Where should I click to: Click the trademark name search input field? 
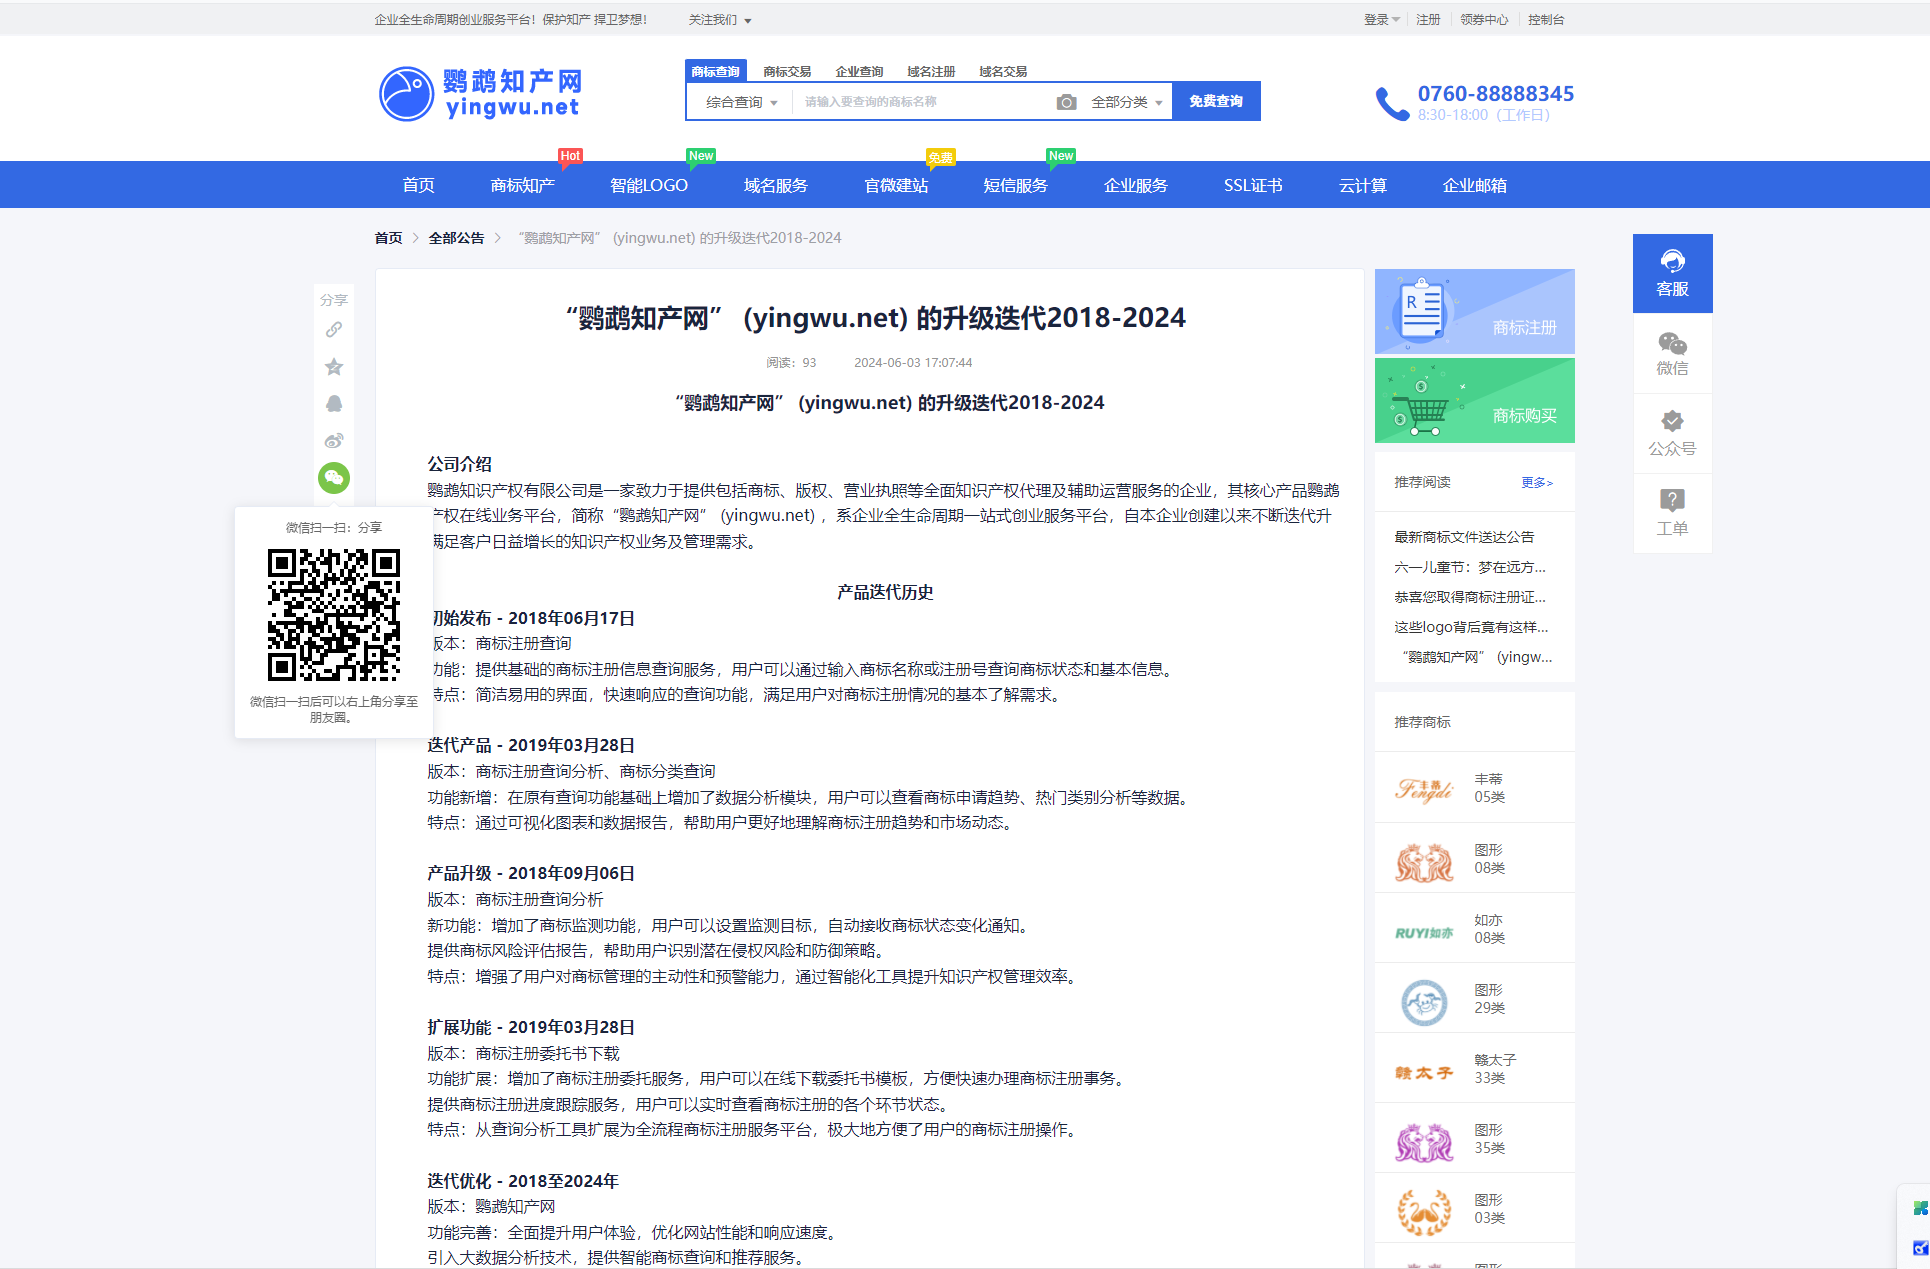click(920, 102)
